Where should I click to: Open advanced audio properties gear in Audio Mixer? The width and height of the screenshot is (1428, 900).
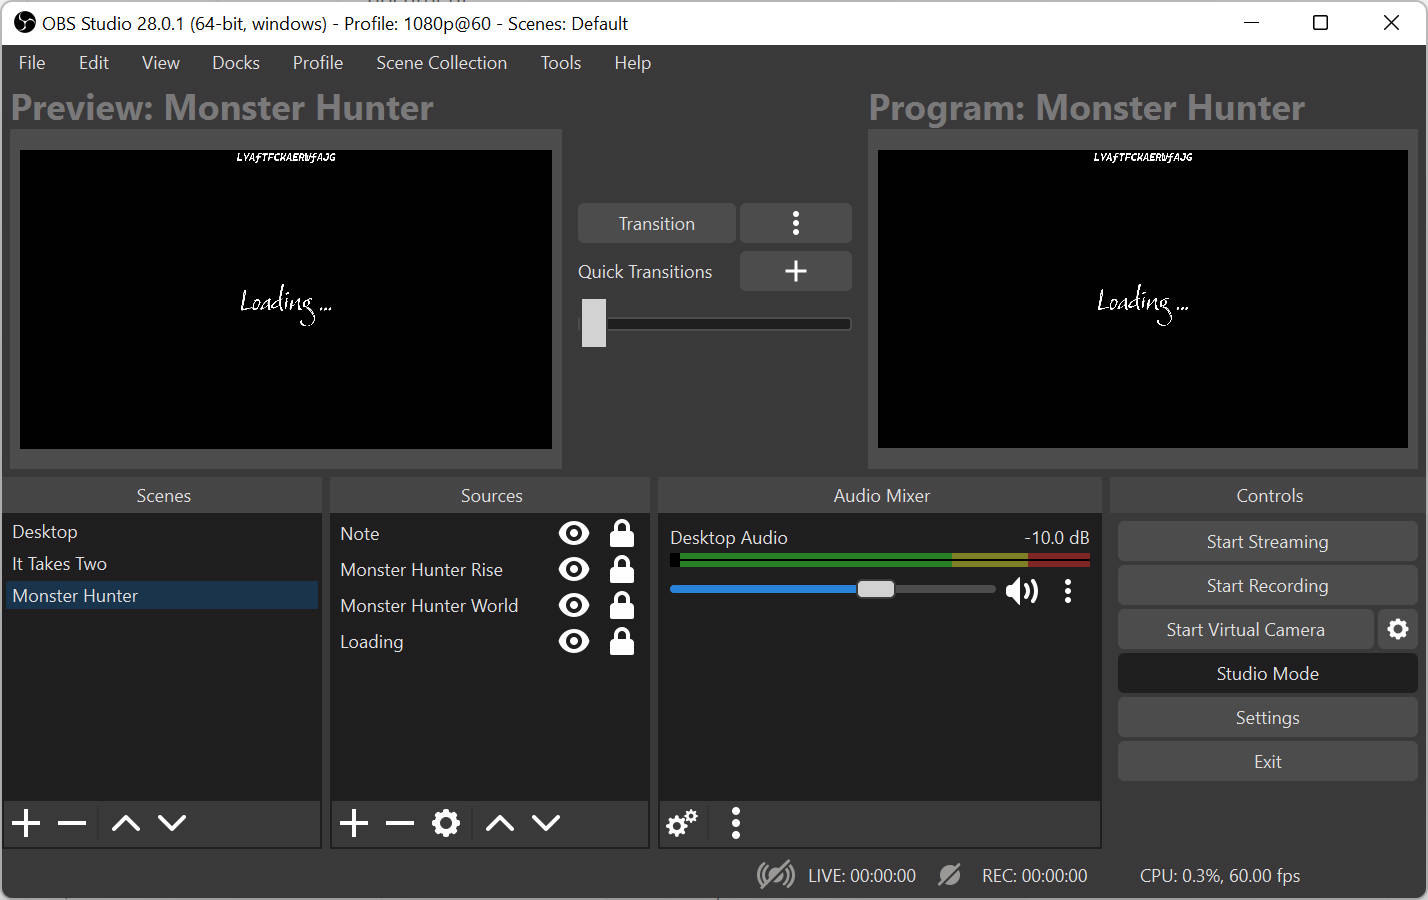(681, 823)
